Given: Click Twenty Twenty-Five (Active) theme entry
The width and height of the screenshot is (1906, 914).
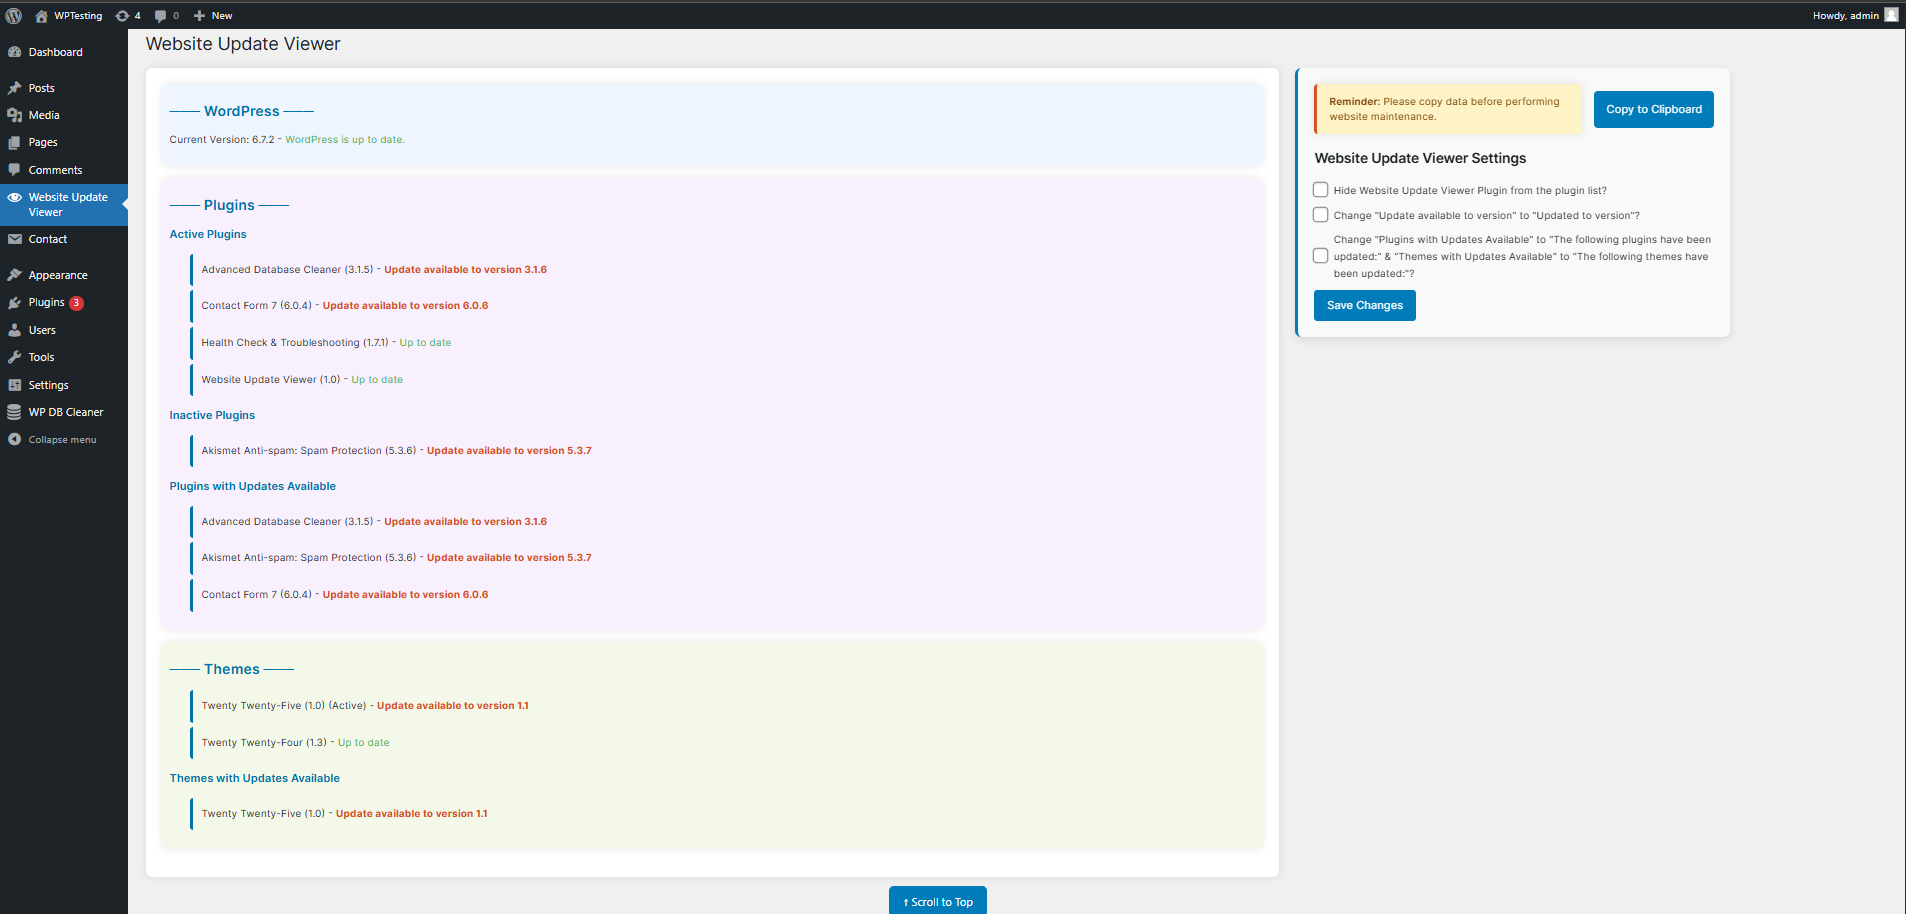Looking at the screenshot, I should (x=365, y=706).
